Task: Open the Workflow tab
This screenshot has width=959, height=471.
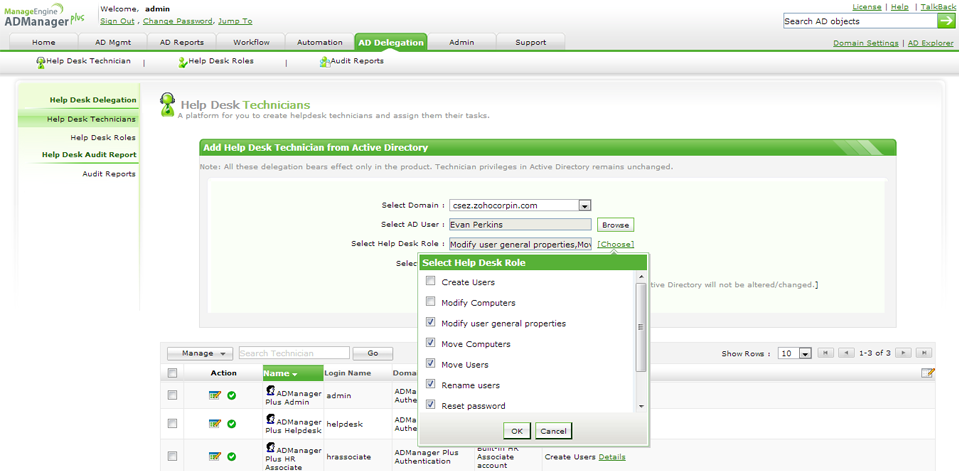Action: coord(251,42)
